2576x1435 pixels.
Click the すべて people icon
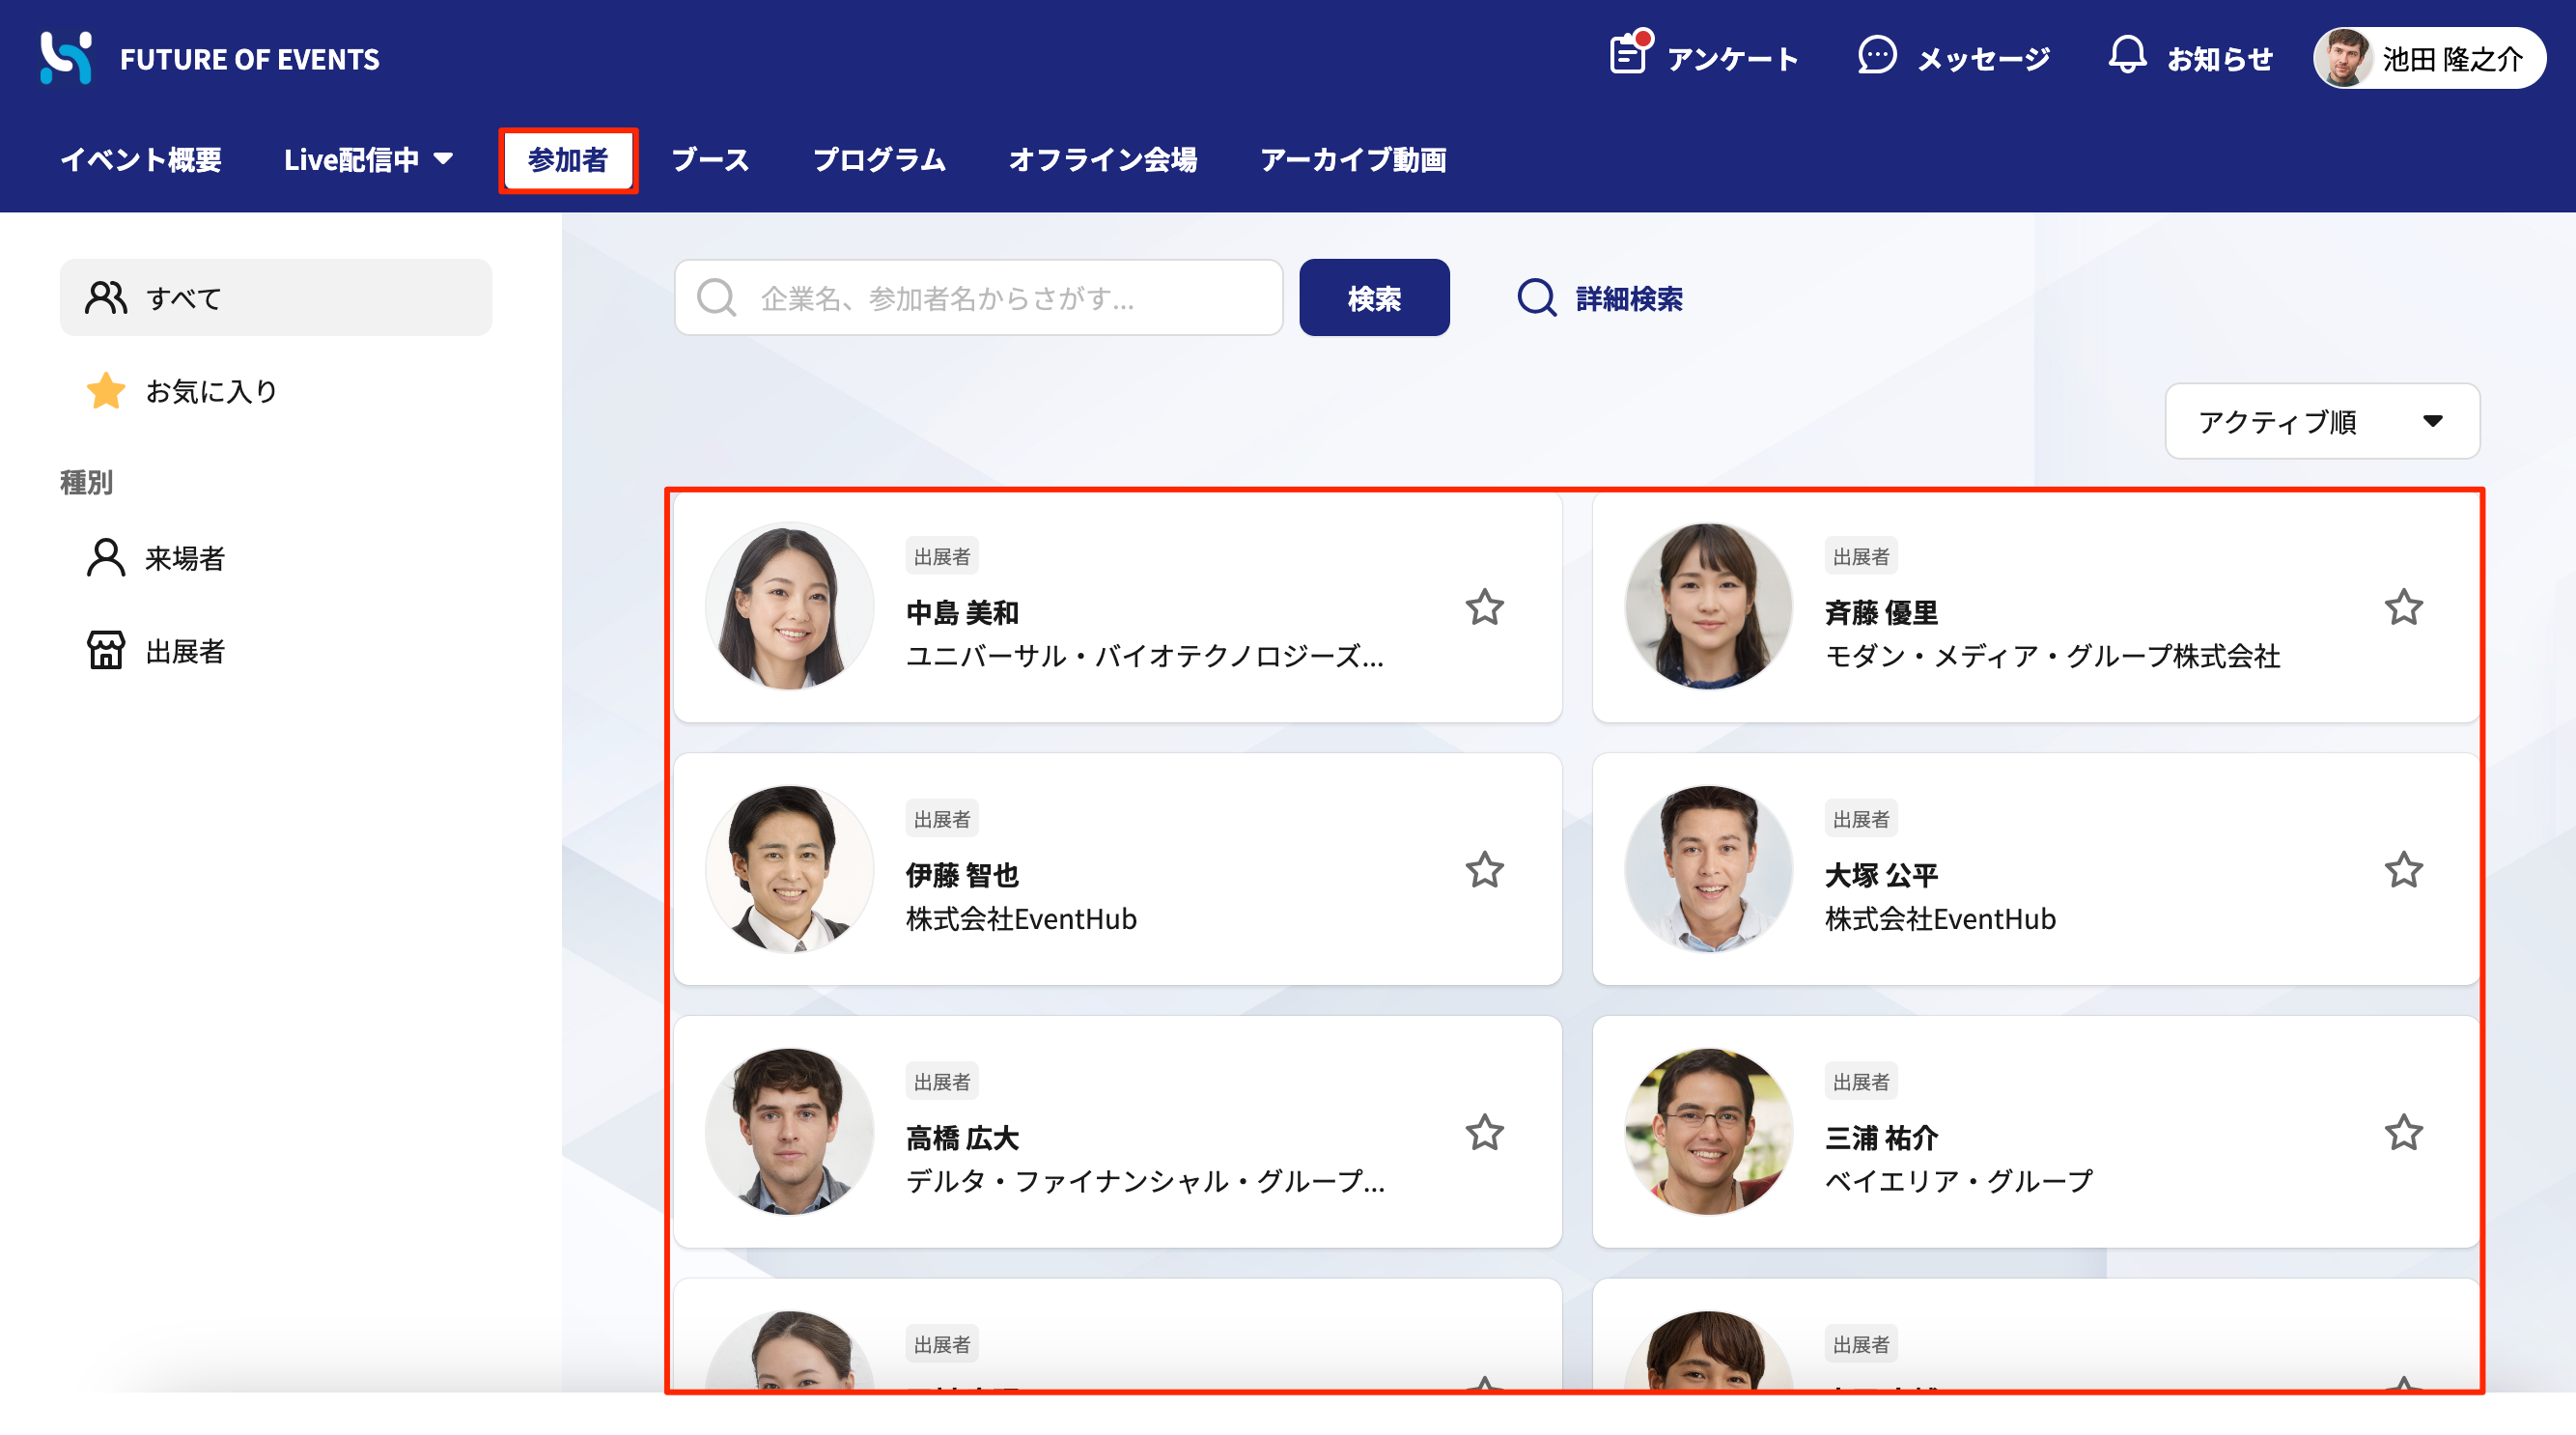click(x=106, y=298)
